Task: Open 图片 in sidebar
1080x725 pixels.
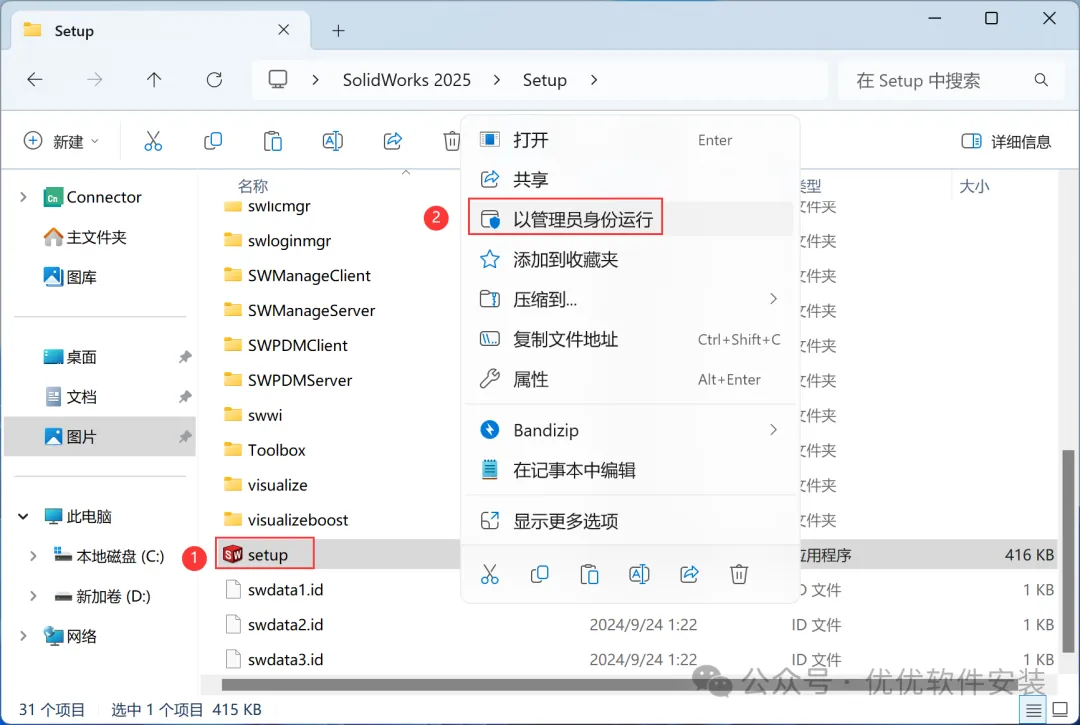Action: tap(100, 437)
